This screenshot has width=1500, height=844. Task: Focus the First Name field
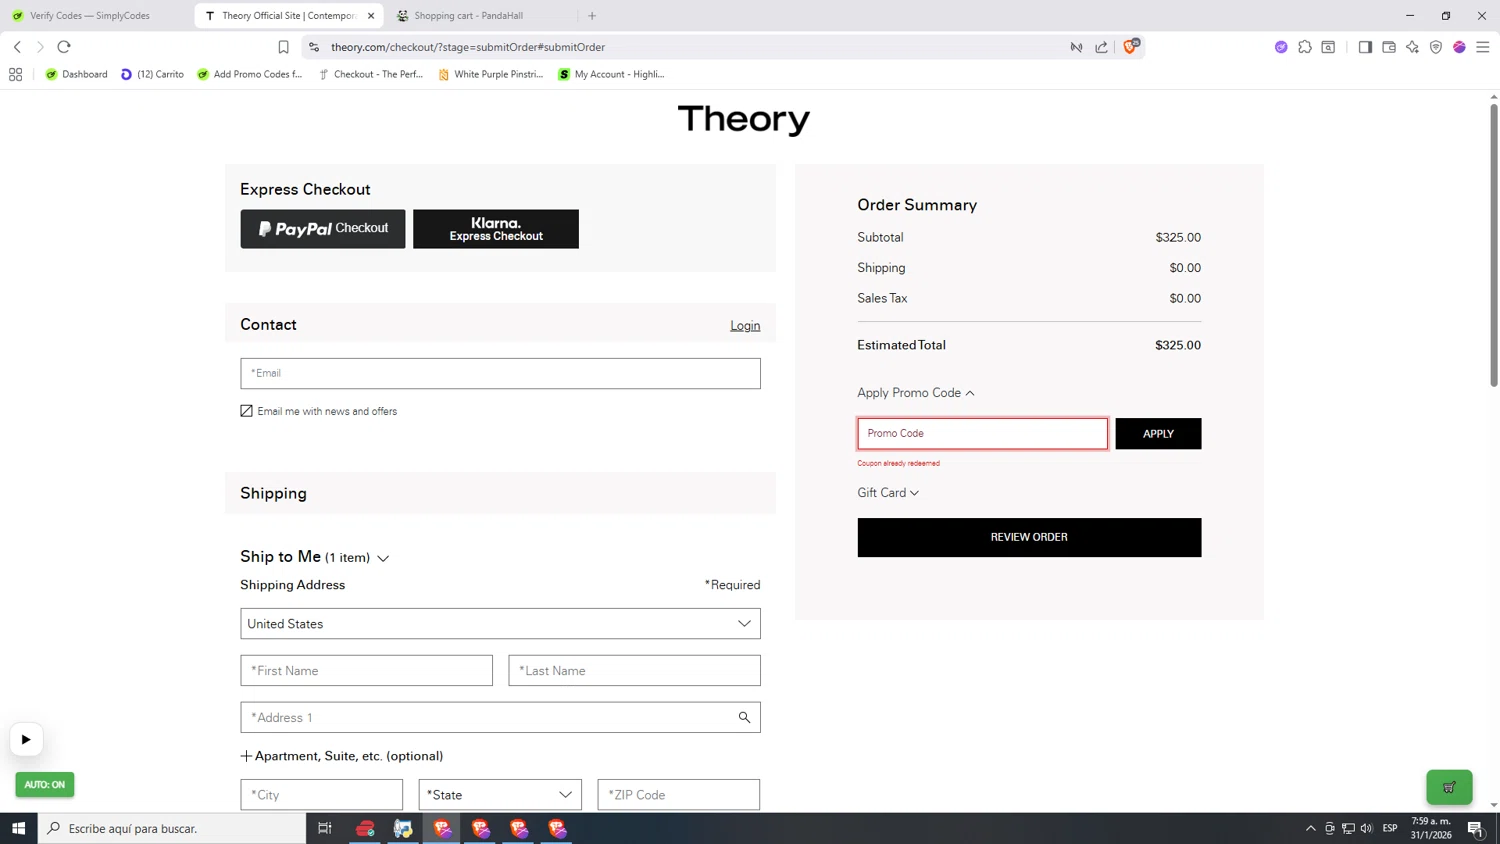click(x=366, y=671)
